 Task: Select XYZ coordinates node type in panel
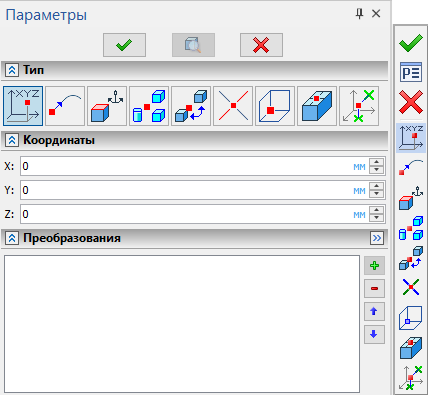pyautogui.click(x=23, y=106)
